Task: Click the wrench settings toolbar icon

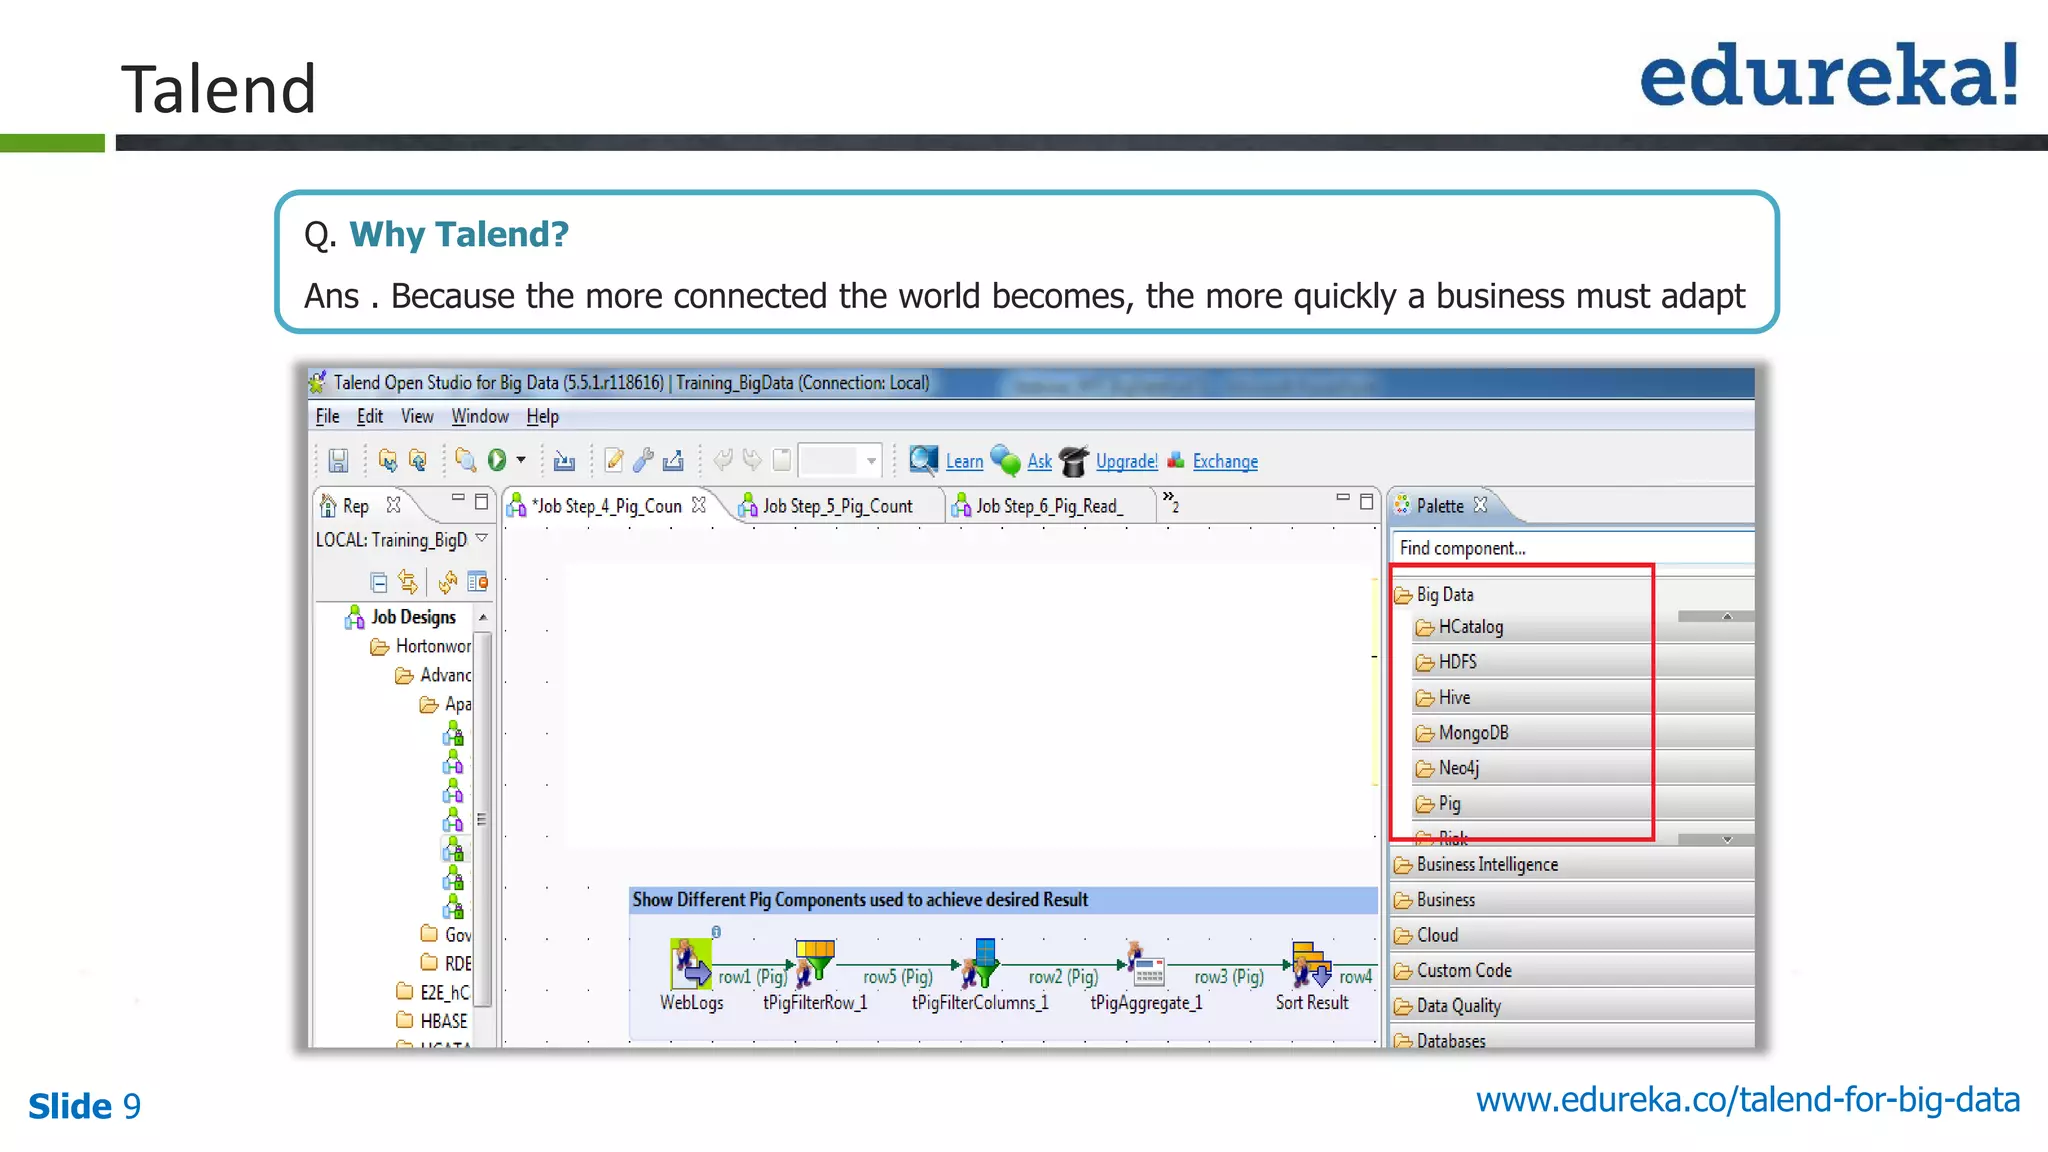Action: (643, 460)
